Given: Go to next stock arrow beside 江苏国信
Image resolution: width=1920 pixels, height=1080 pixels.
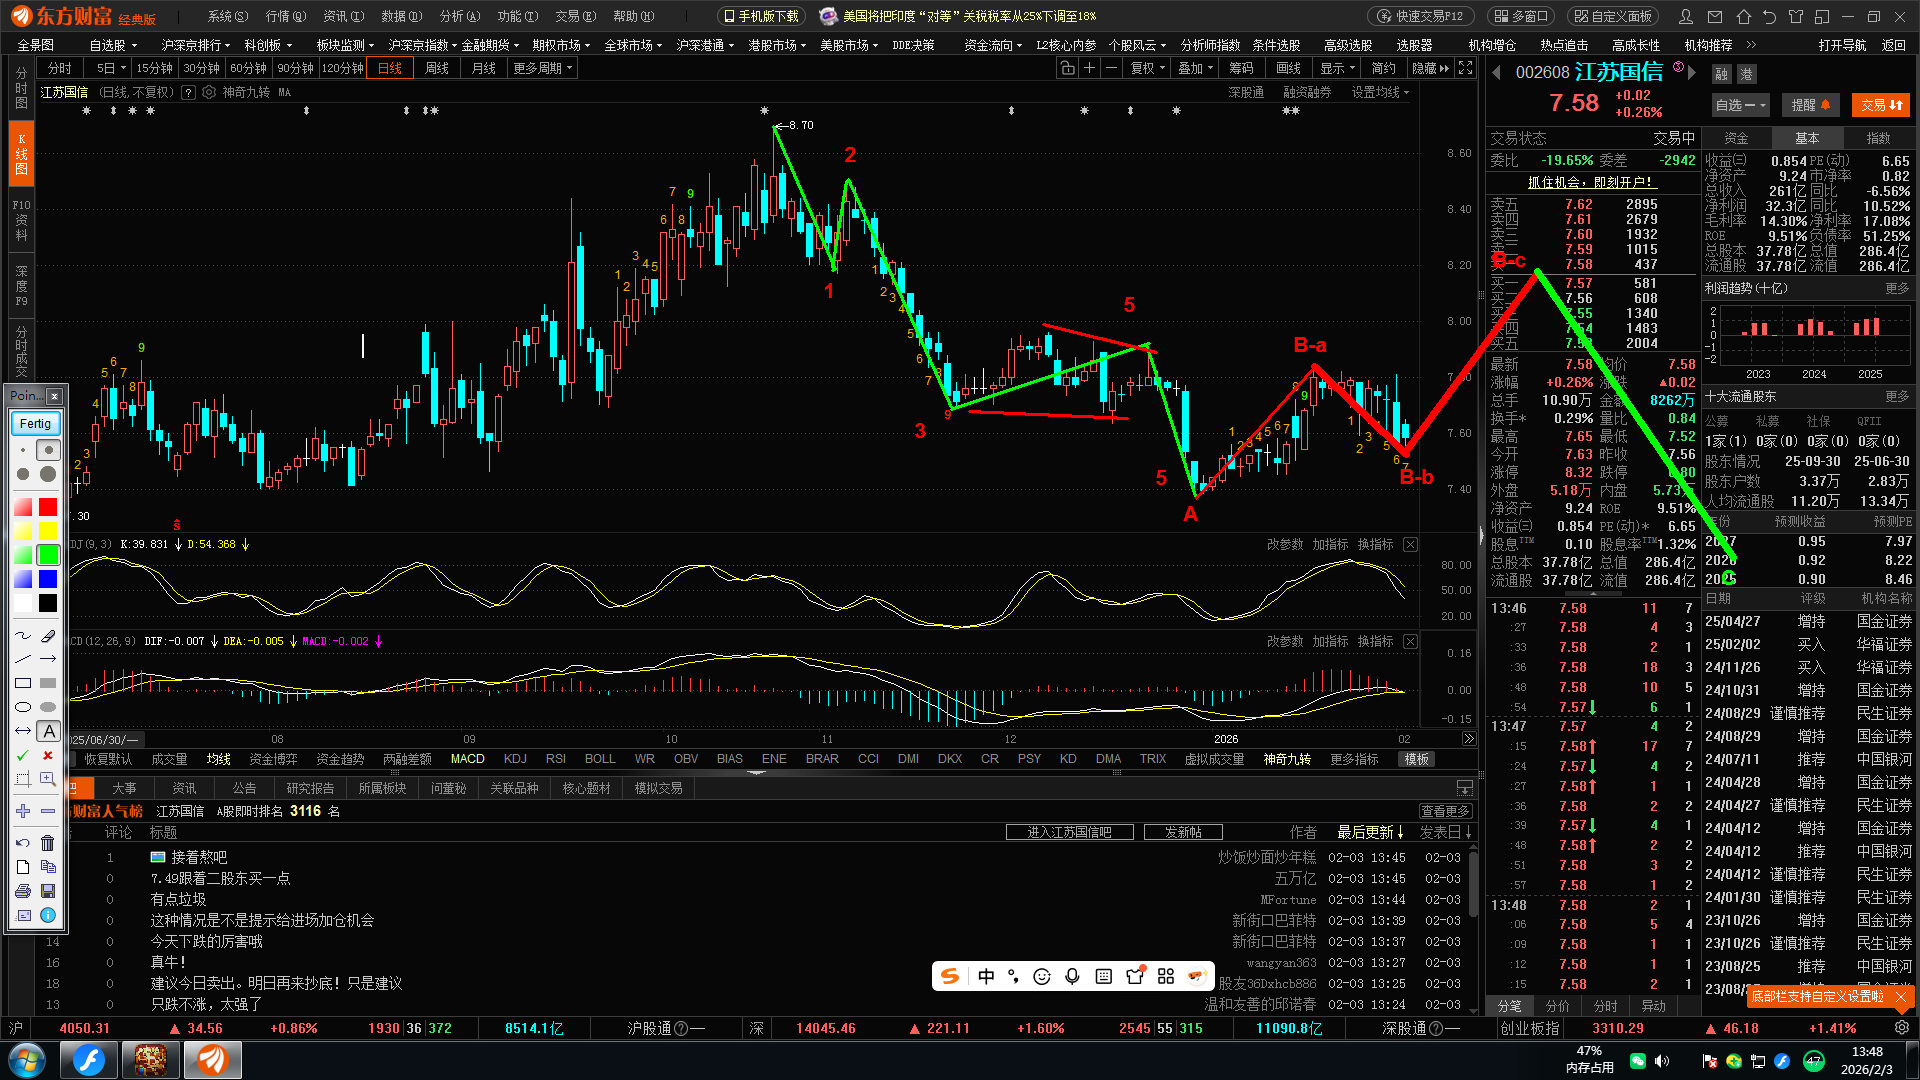Looking at the screenshot, I should (x=1692, y=72).
